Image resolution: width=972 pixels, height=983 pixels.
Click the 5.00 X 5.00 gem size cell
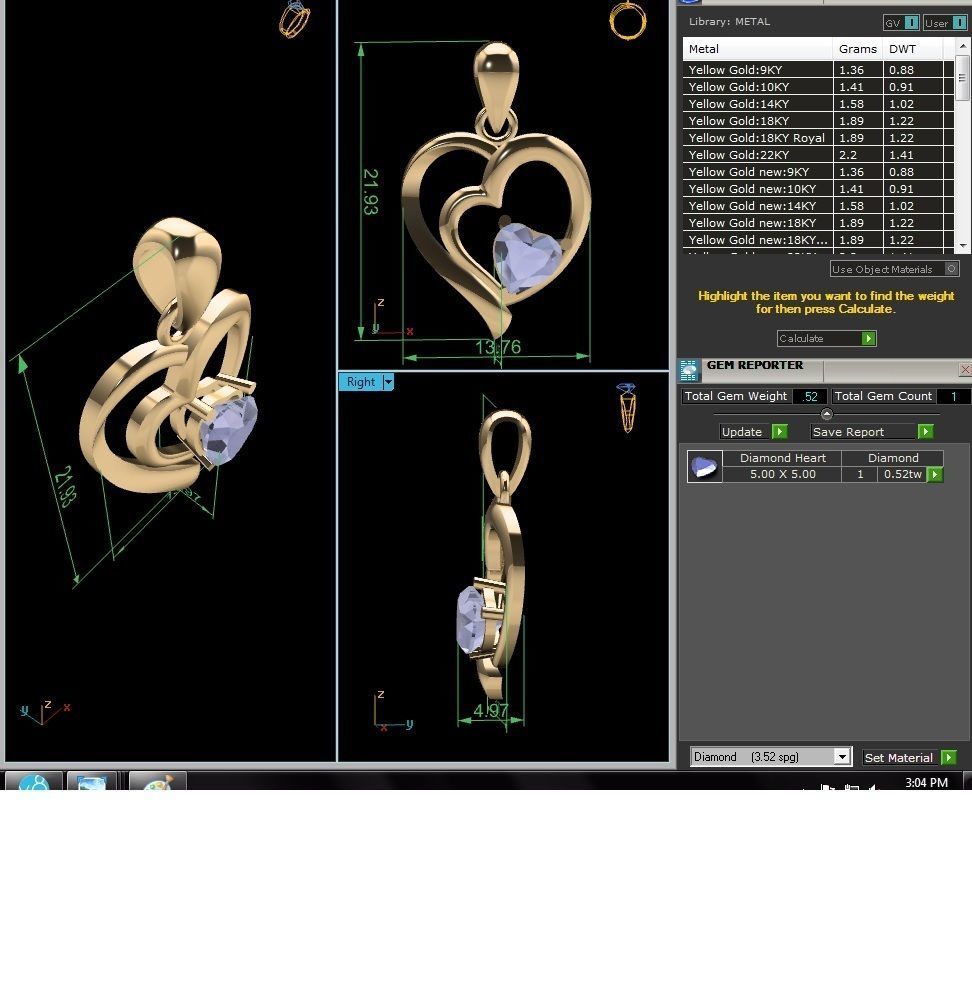point(783,474)
